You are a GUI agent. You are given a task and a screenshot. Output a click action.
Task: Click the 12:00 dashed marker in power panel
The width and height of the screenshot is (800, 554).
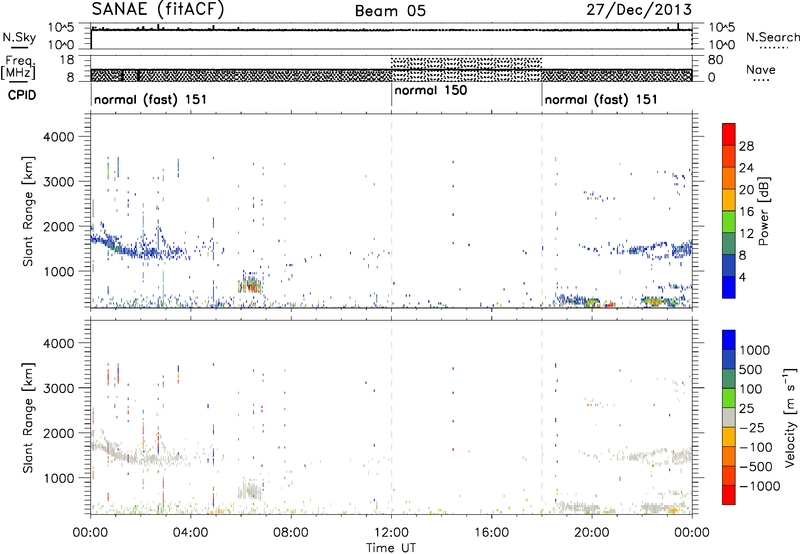point(391,210)
